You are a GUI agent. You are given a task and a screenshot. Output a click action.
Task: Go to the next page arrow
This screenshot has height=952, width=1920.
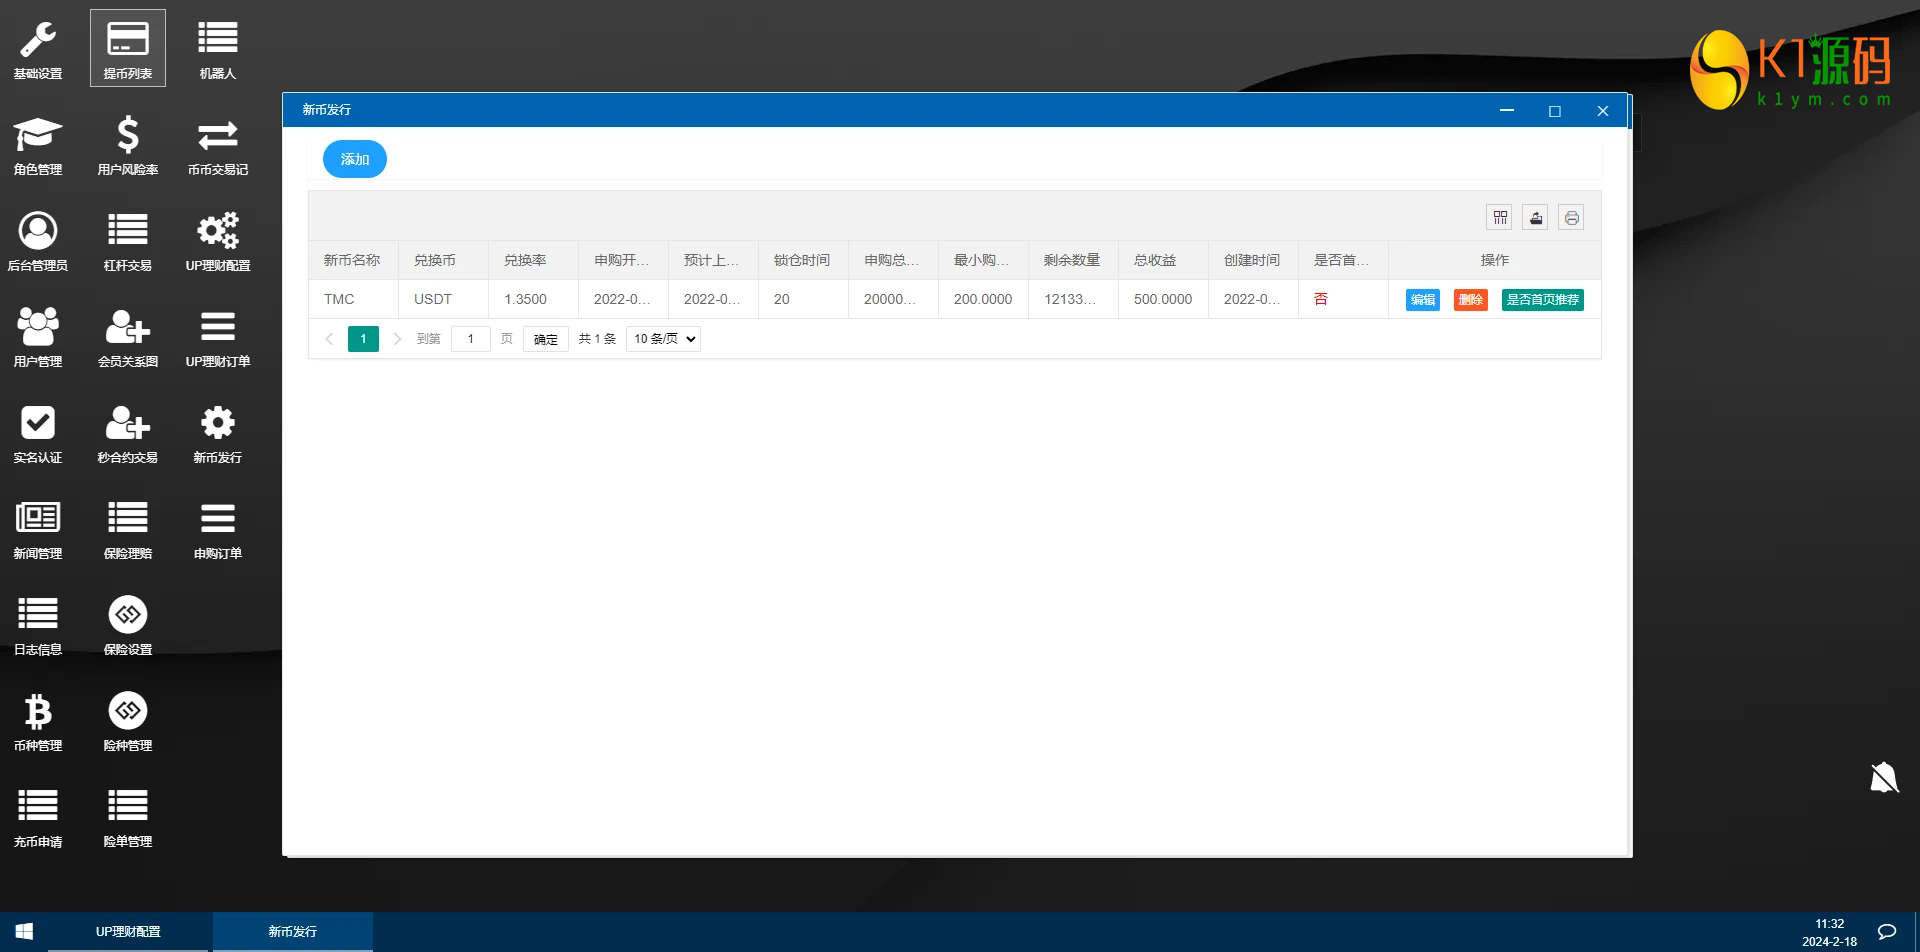click(397, 339)
